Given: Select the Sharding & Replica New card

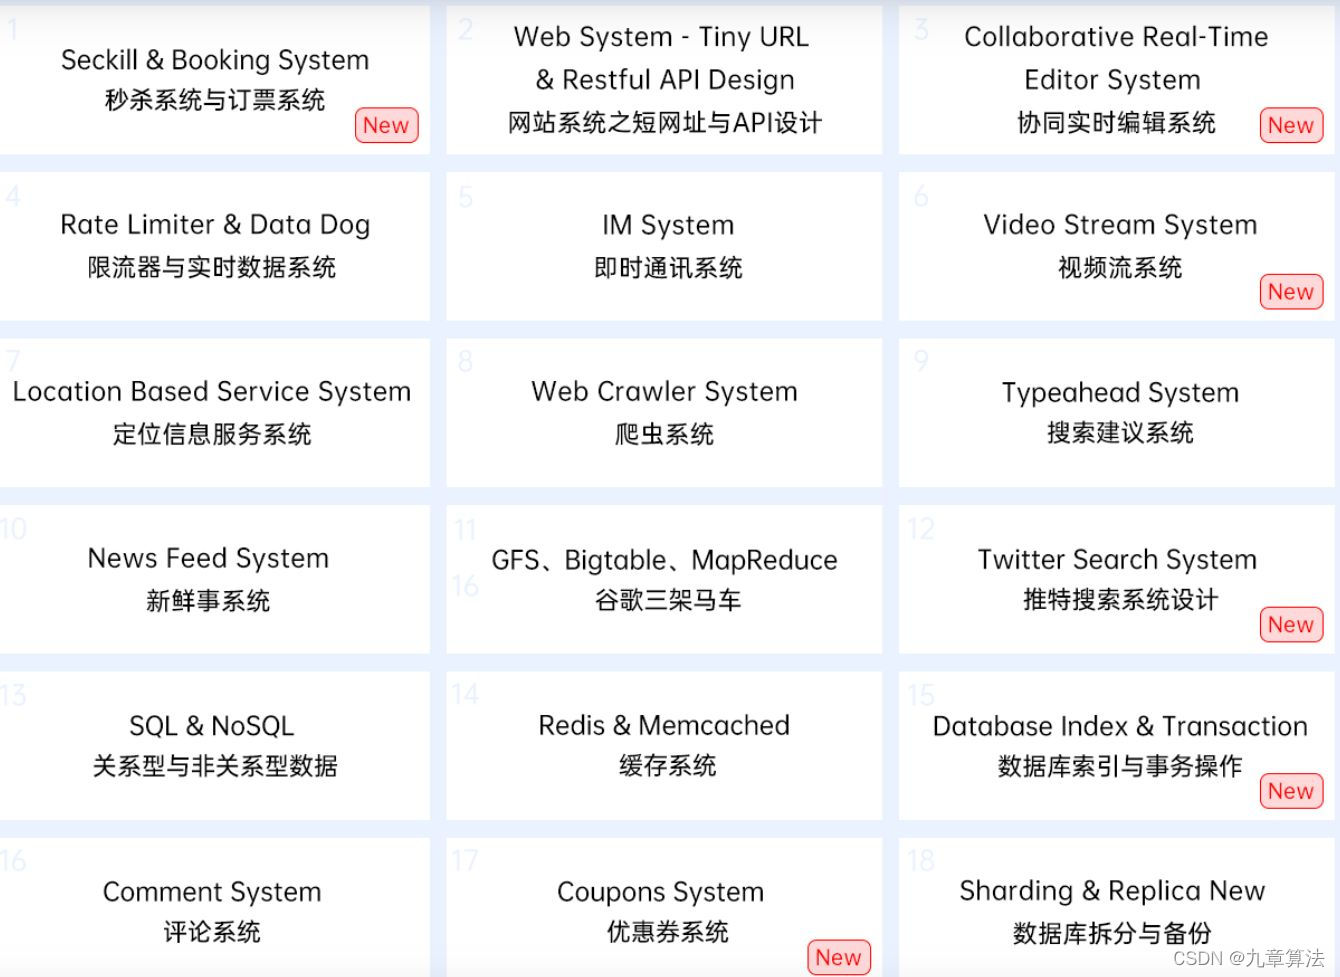Looking at the screenshot, I should (x=1116, y=907).
